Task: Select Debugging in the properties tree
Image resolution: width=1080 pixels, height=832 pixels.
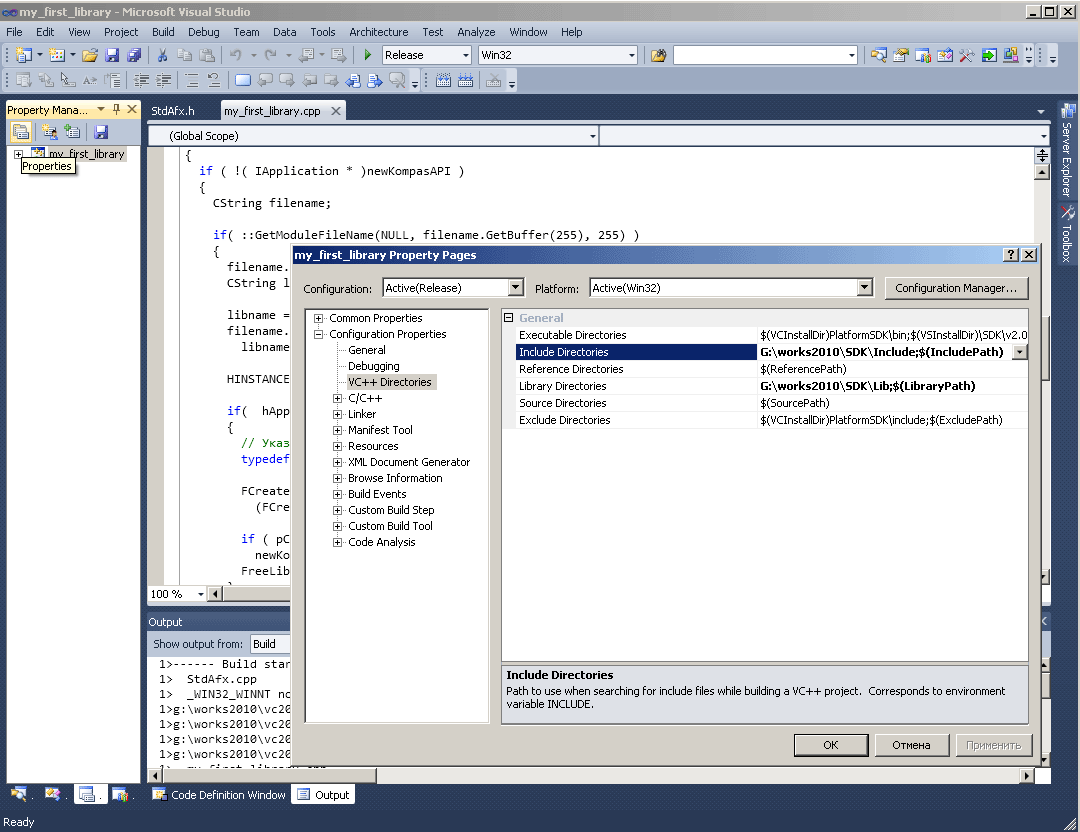Action: point(373,366)
